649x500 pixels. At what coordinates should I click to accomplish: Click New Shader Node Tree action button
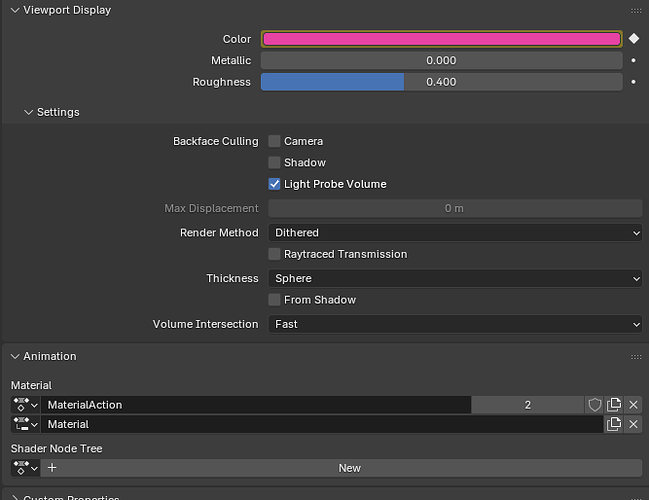pos(341,468)
